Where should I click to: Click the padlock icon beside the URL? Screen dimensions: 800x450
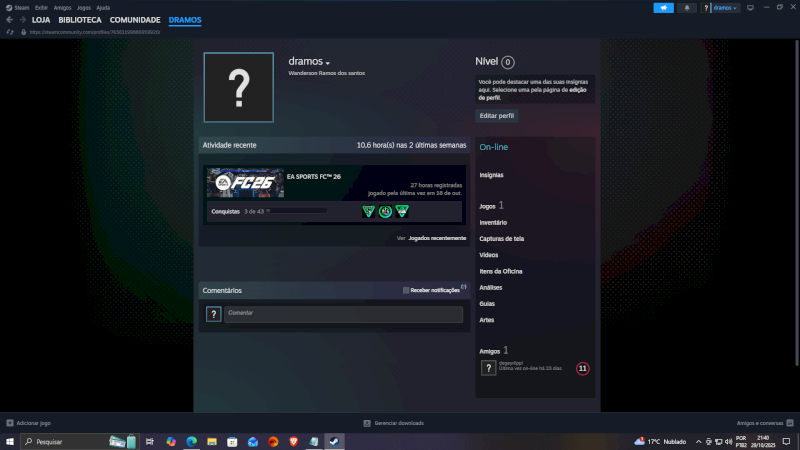(x=23, y=32)
